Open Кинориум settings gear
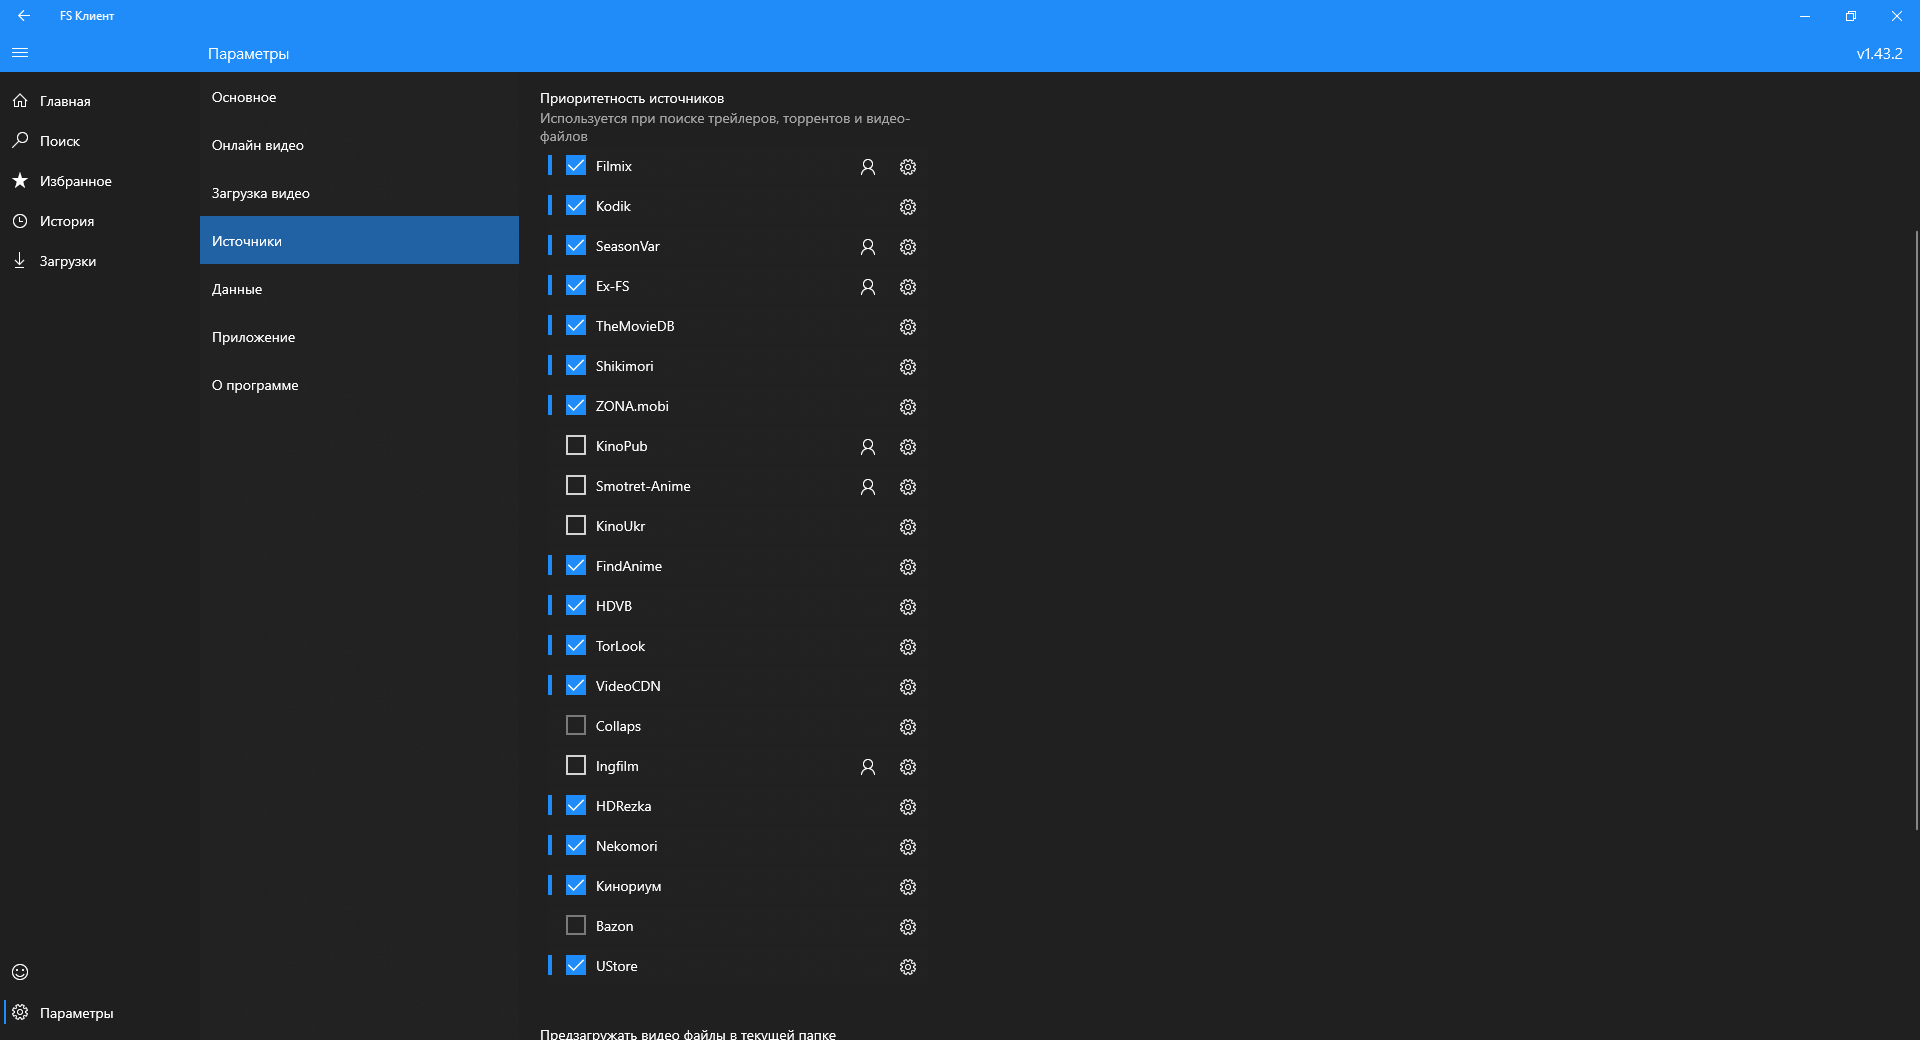Image resolution: width=1920 pixels, height=1040 pixels. coord(908,887)
